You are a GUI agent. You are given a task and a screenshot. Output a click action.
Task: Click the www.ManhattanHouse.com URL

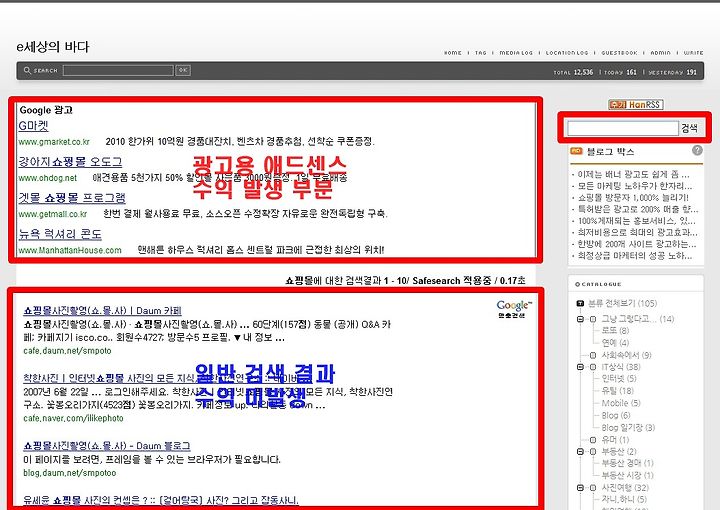(70, 250)
